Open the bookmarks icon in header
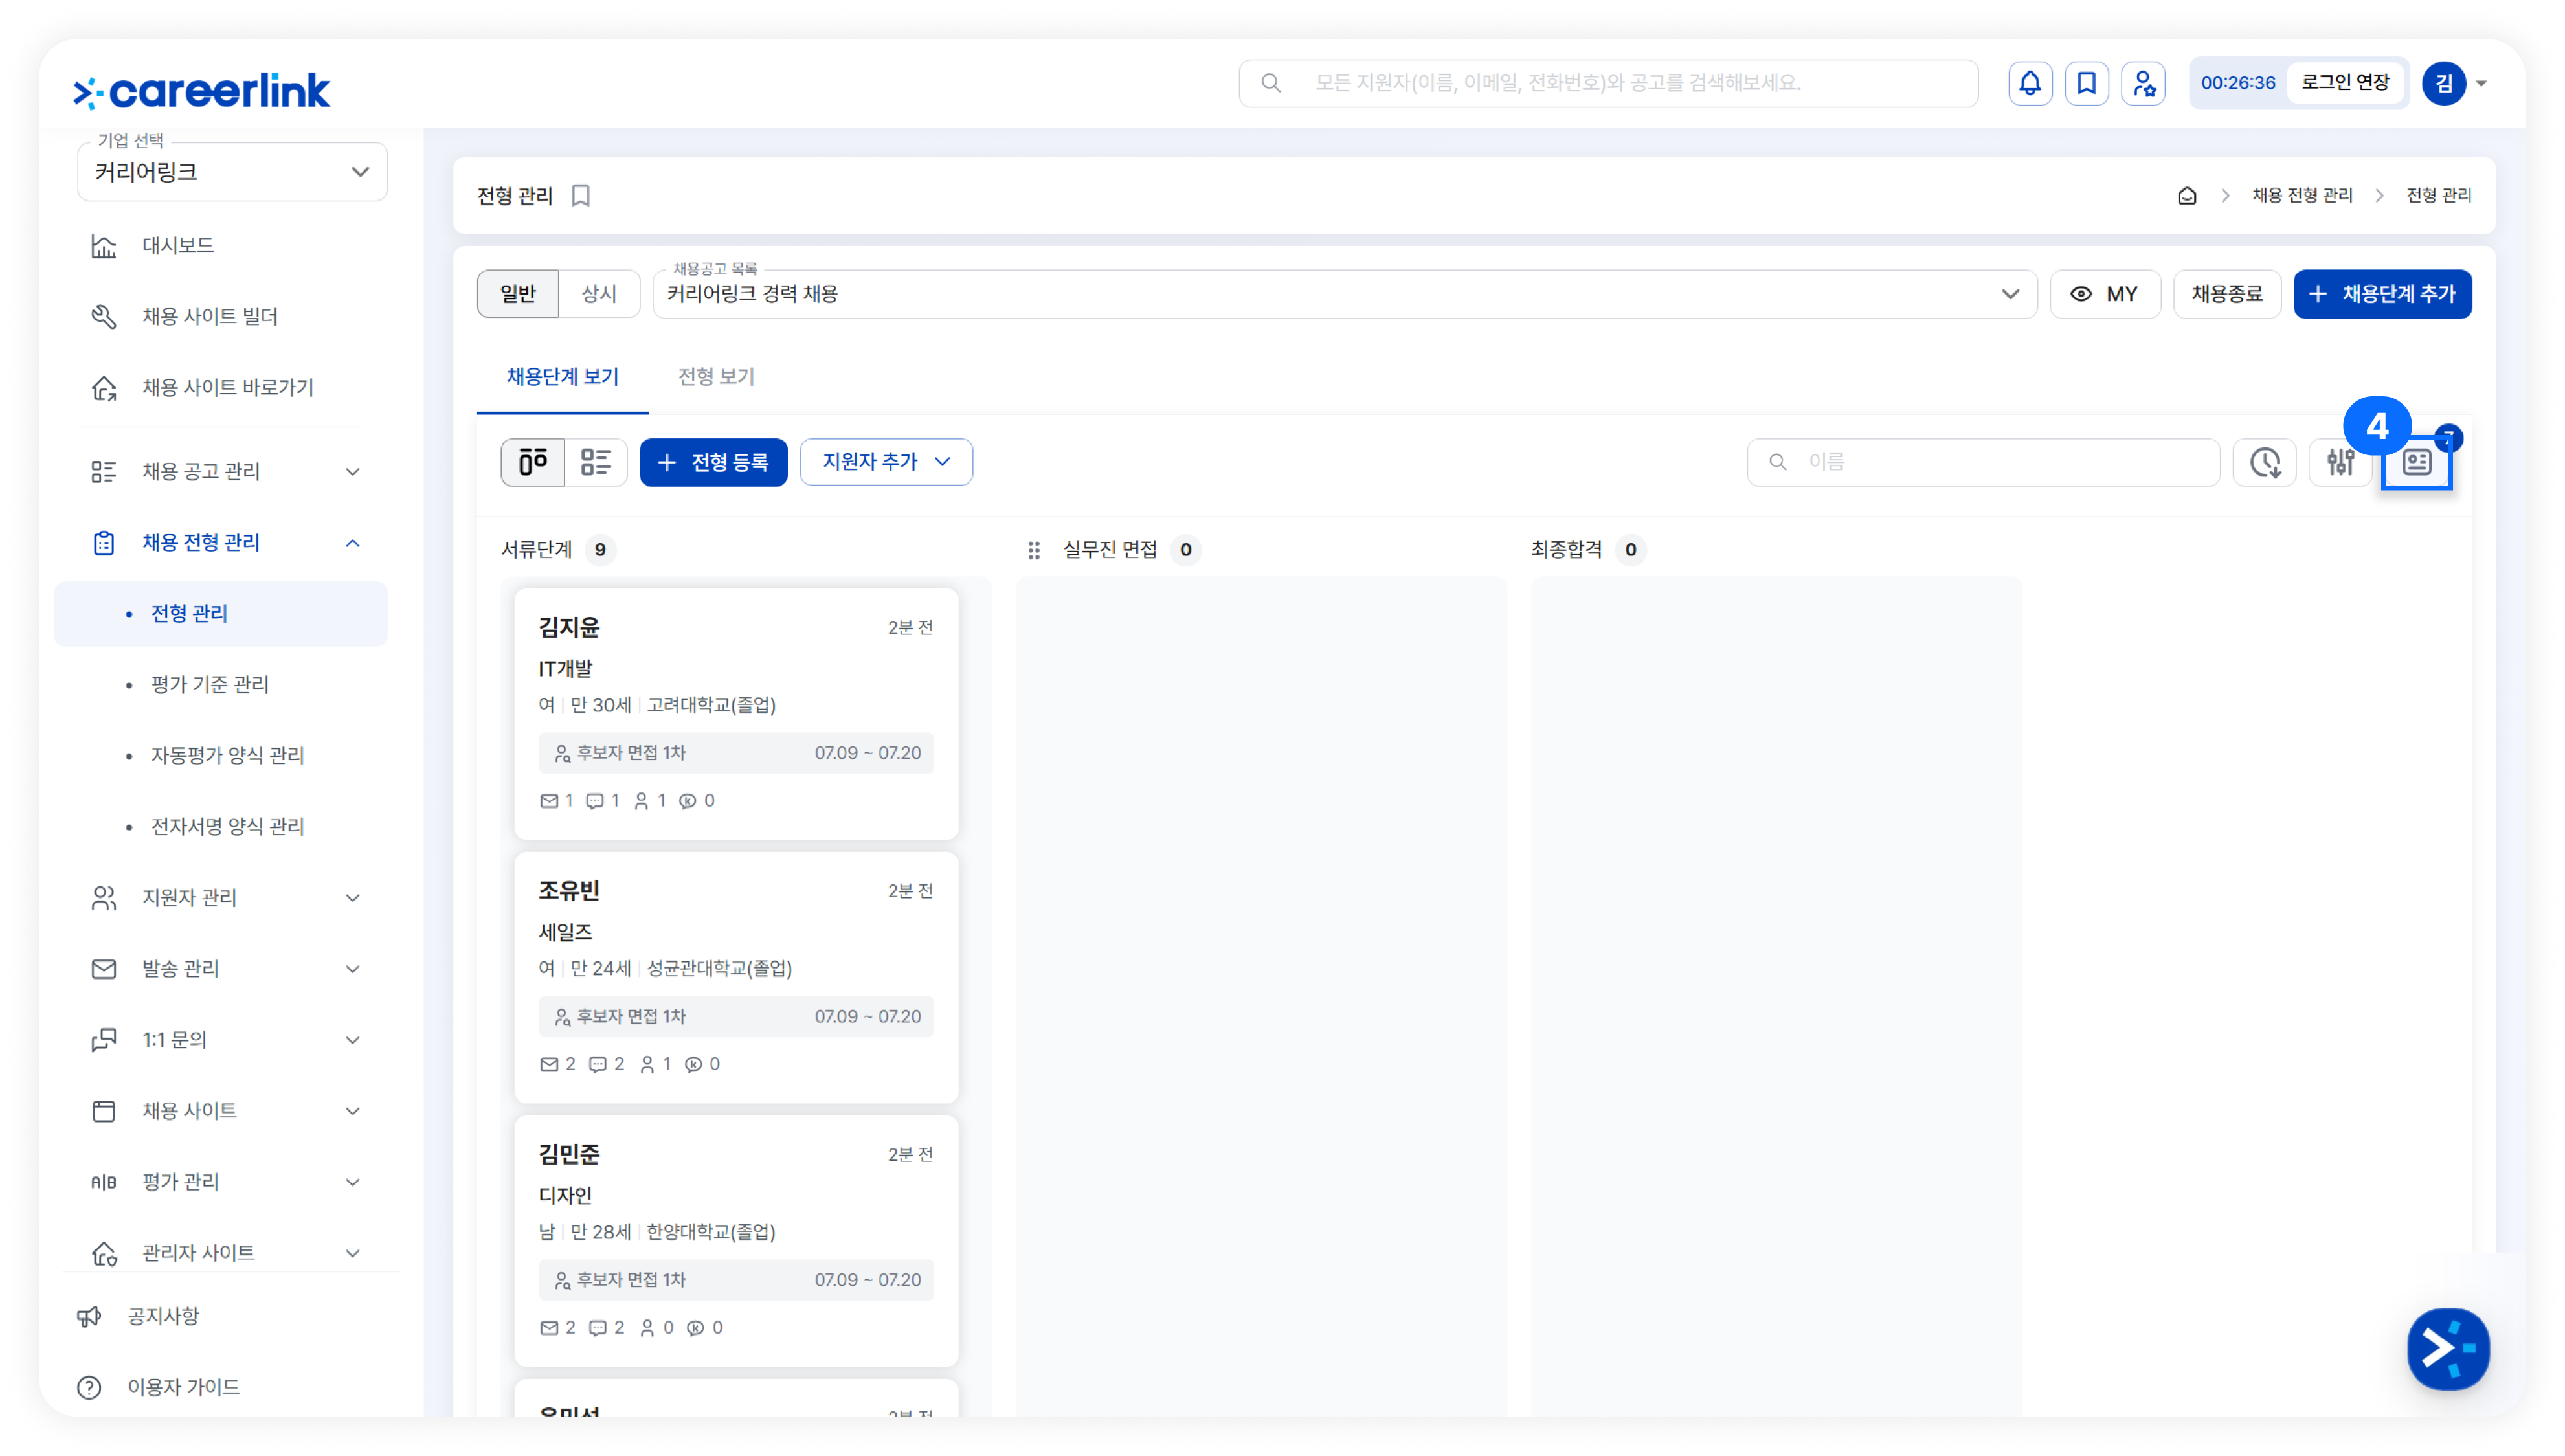 coord(2086,83)
